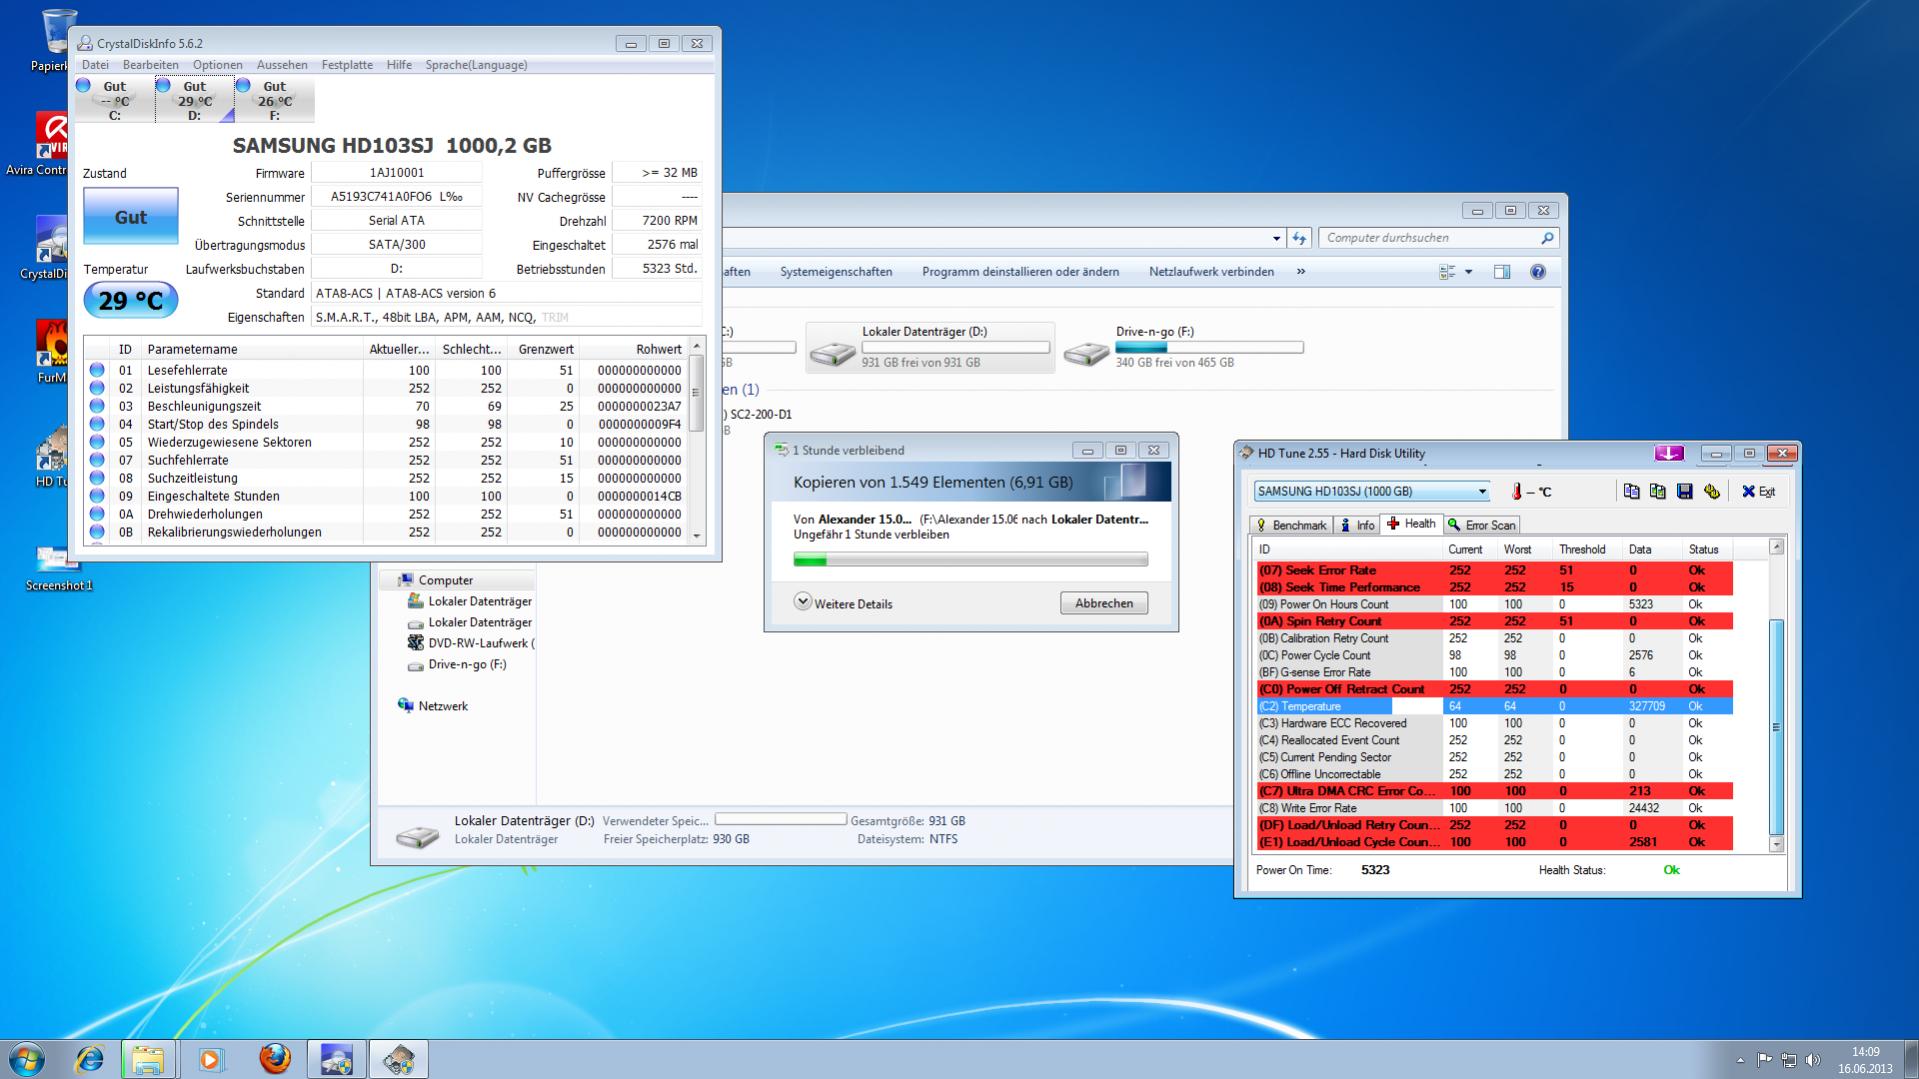This screenshot has height=1079, width=1919.
Task: Open the Info tab in HD Tune
Action: point(1357,525)
